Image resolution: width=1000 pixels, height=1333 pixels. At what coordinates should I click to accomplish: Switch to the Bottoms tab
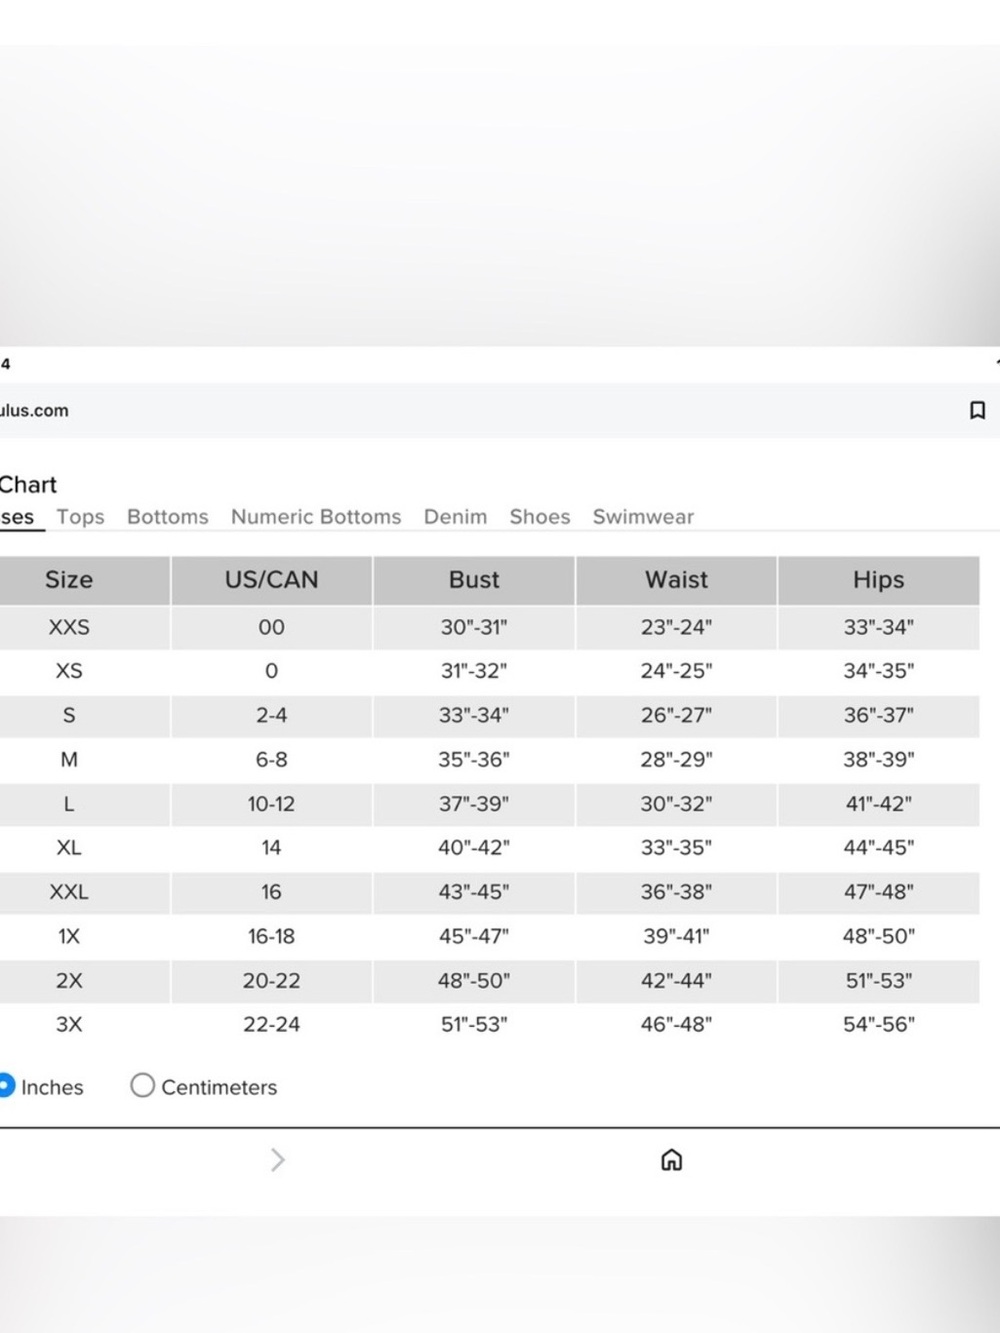168,517
